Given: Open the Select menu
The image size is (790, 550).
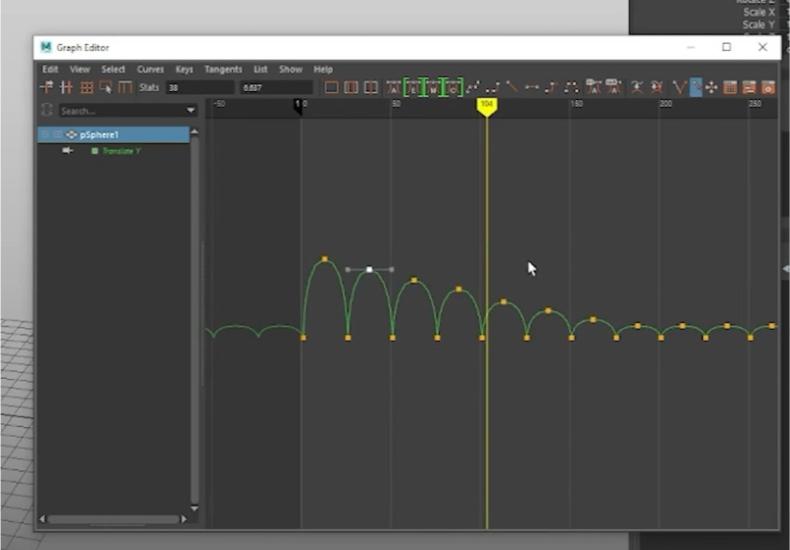Looking at the screenshot, I should [x=113, y=70].
